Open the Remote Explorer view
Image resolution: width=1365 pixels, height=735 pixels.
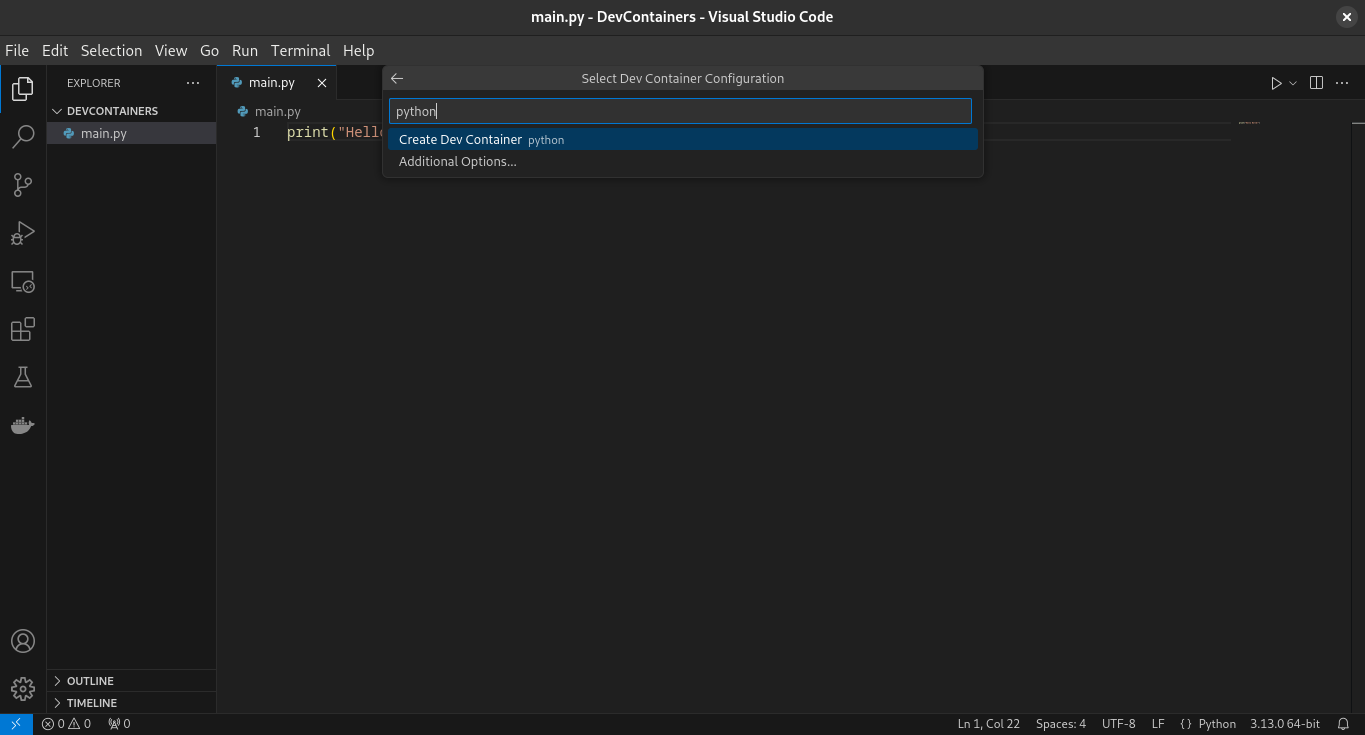(22, 282)
